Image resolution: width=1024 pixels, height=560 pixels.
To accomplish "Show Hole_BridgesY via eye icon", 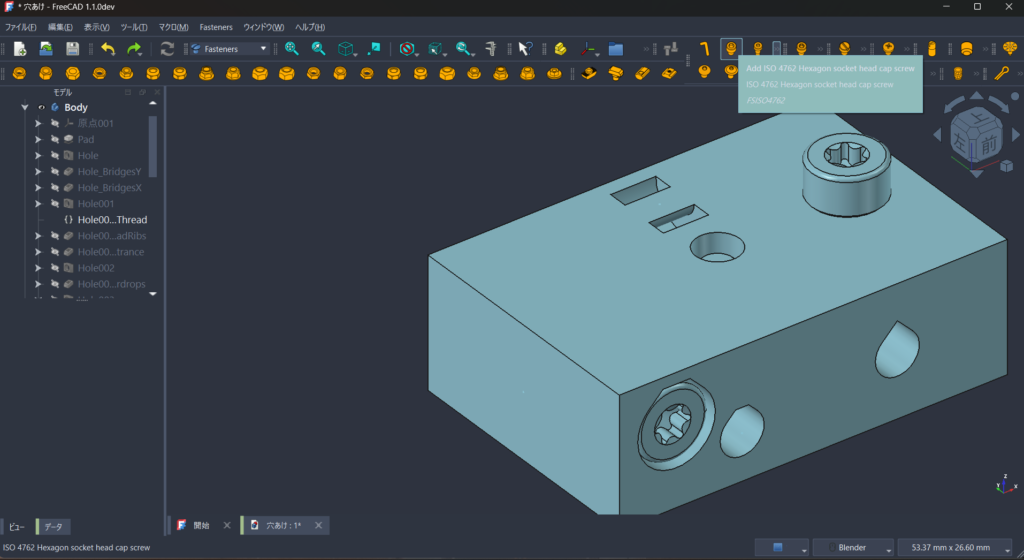I will point(55,171).
